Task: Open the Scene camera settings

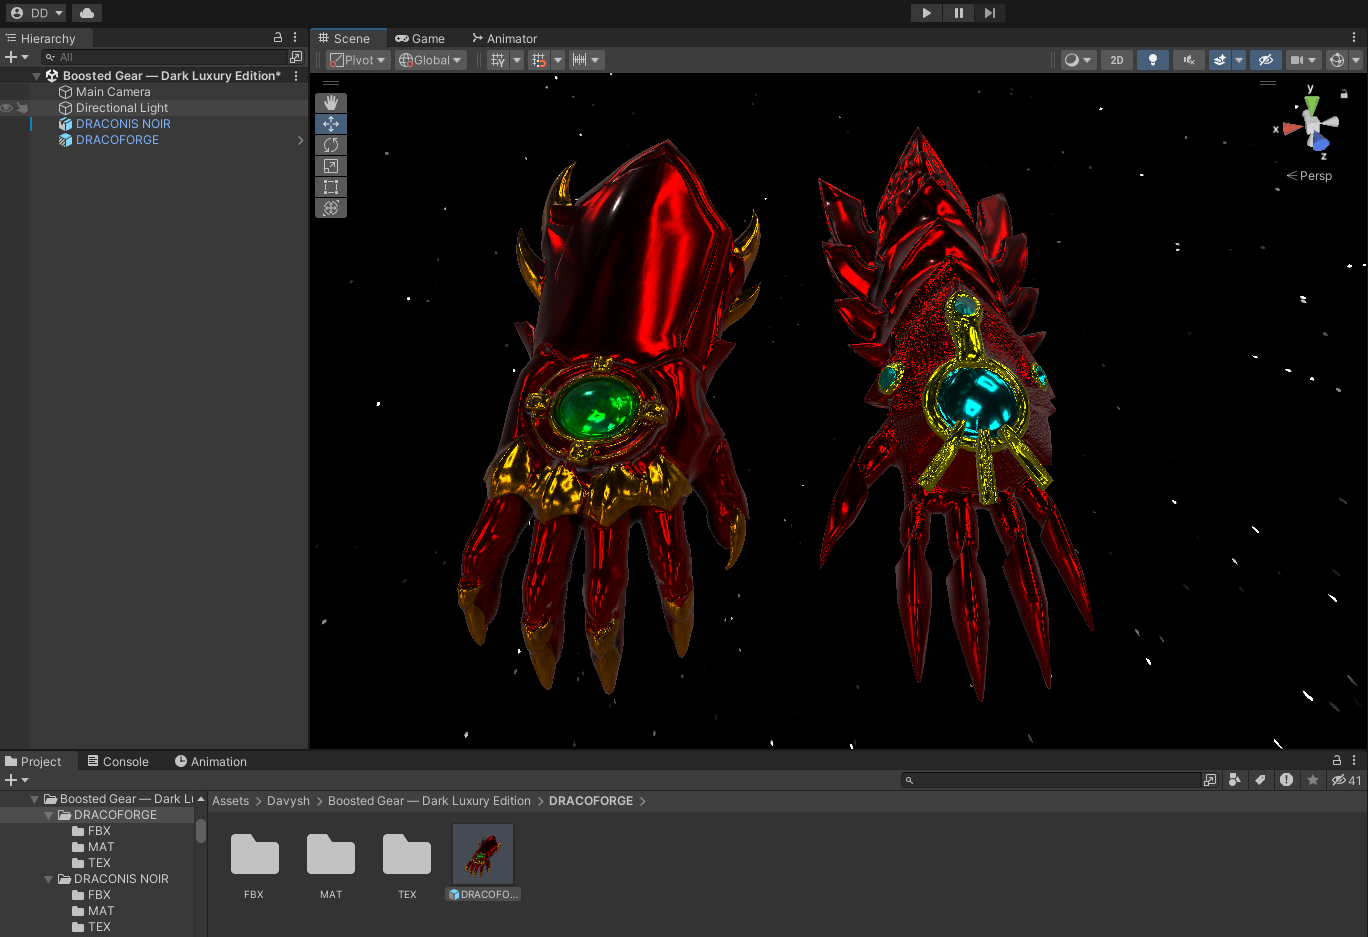Action: [x=1303, y=60]
